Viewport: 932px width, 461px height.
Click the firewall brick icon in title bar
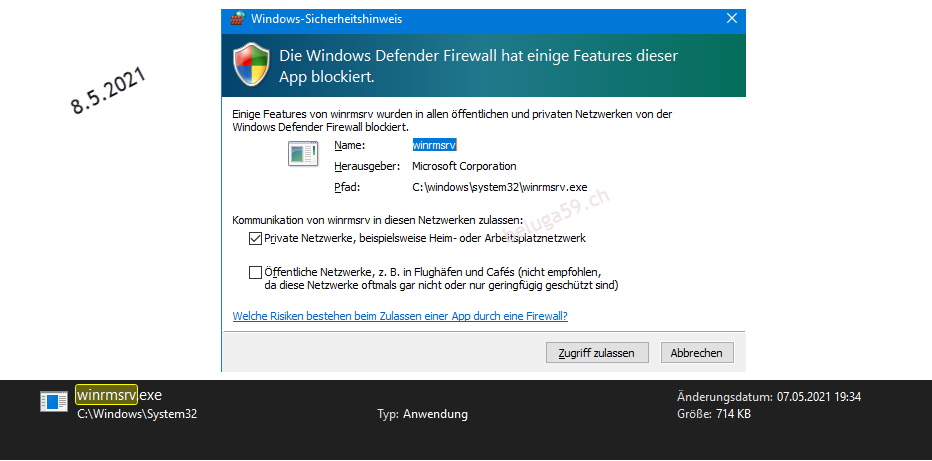[x=237, y=18]
